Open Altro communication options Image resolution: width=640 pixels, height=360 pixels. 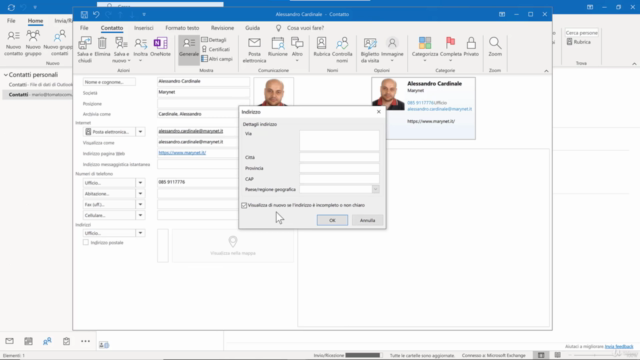(297, 49)
